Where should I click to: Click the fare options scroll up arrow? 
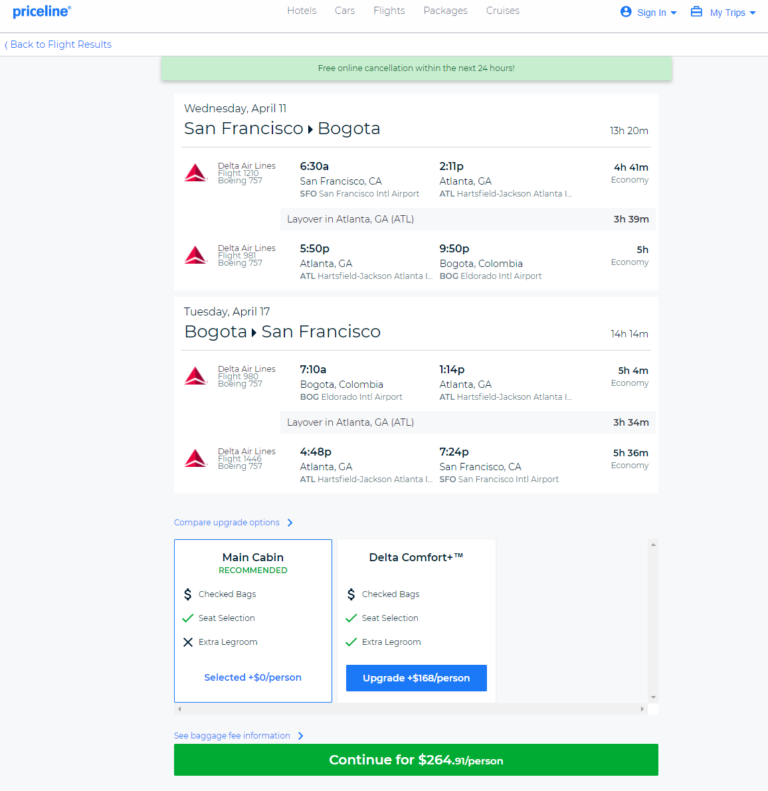[653, 545]
